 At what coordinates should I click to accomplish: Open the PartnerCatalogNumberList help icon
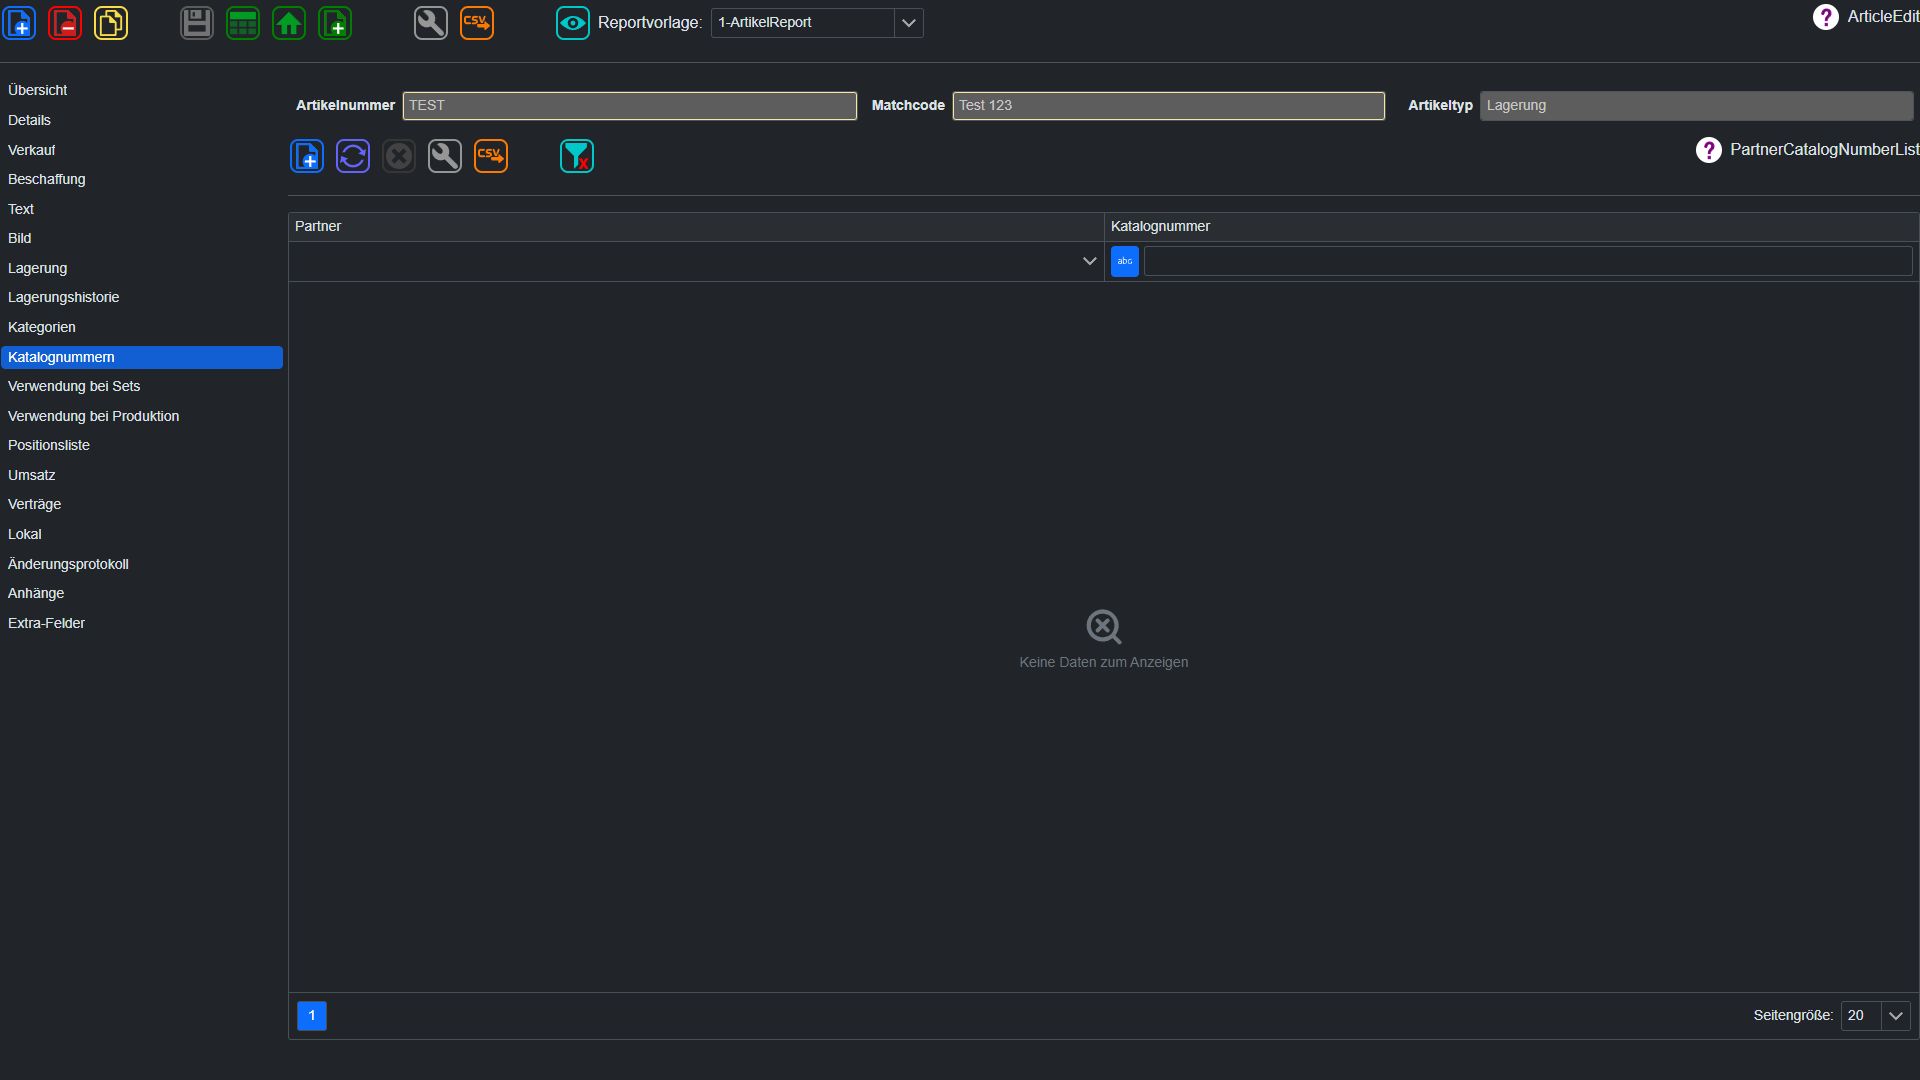[x=1709, y=150]
